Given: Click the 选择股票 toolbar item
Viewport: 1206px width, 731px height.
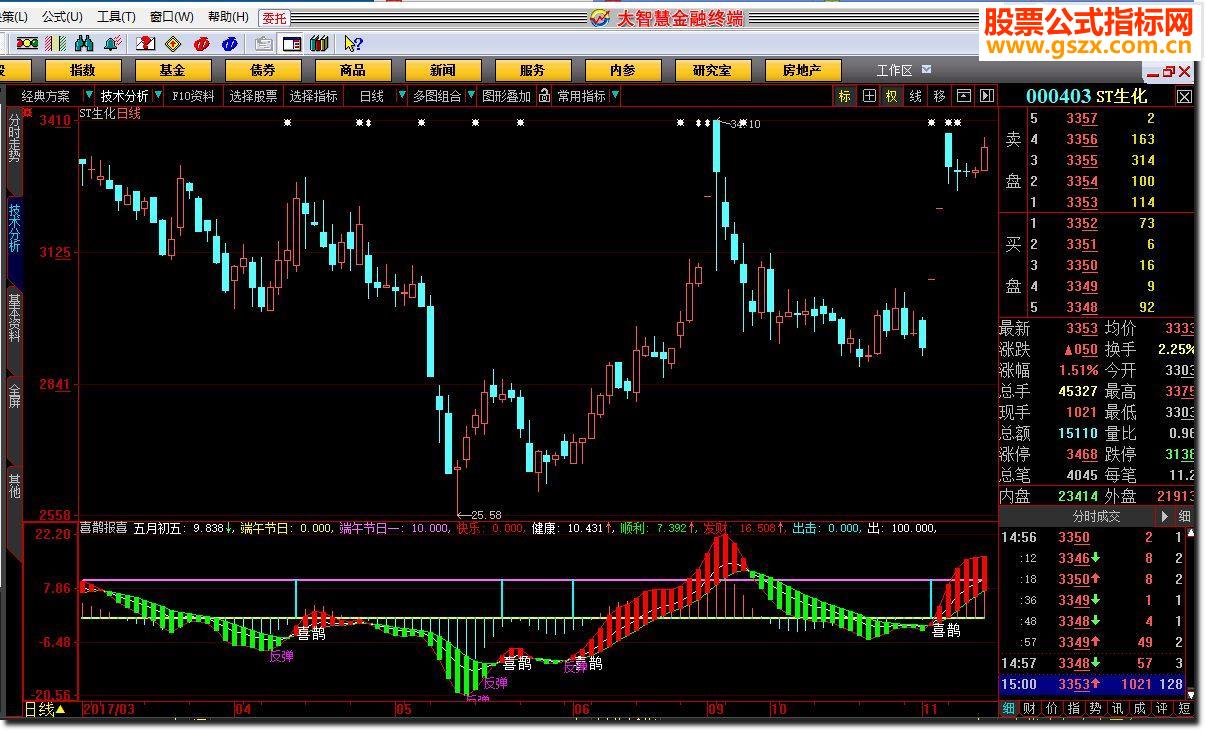Looking at the screenshot, I should pos(253,96).
